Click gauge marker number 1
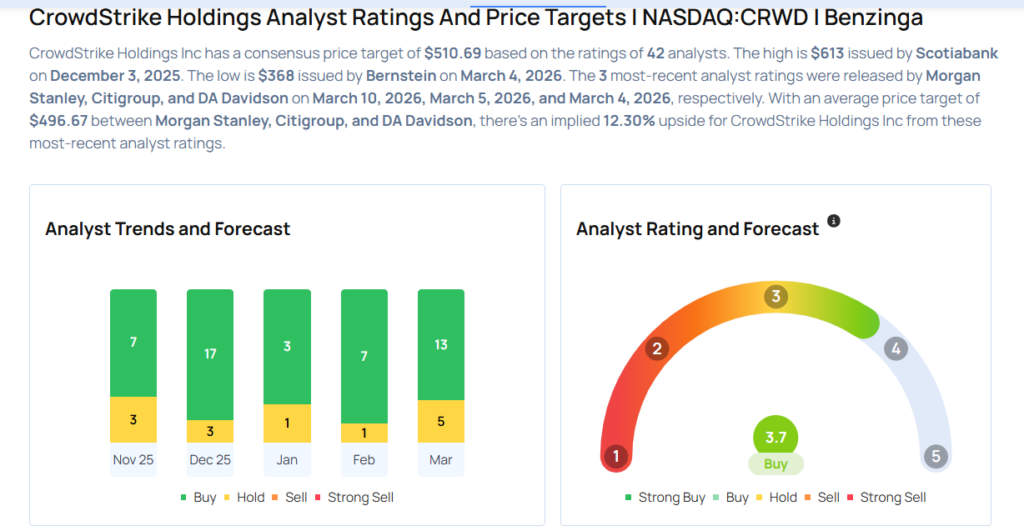 point(616,457)
